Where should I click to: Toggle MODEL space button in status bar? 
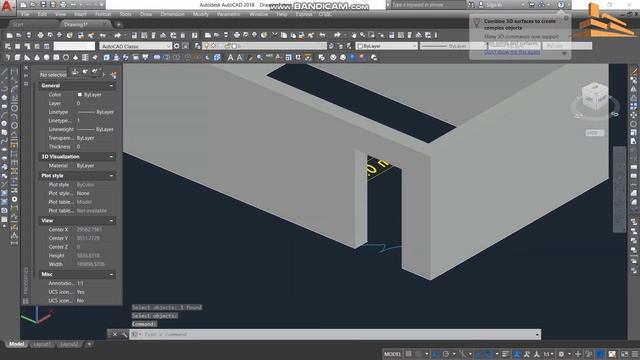click(392, 354)
